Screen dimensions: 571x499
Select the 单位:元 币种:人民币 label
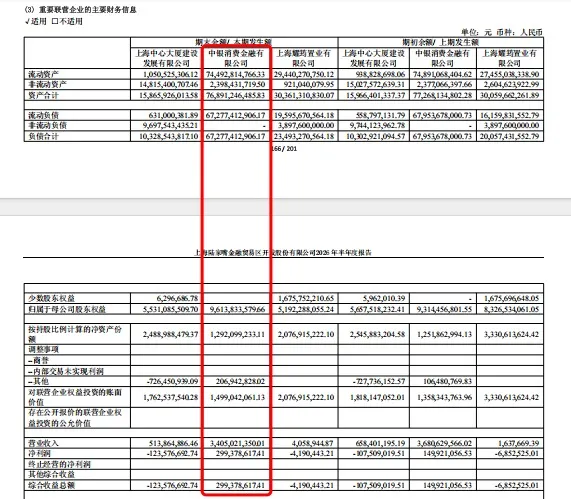coord(502,32)
